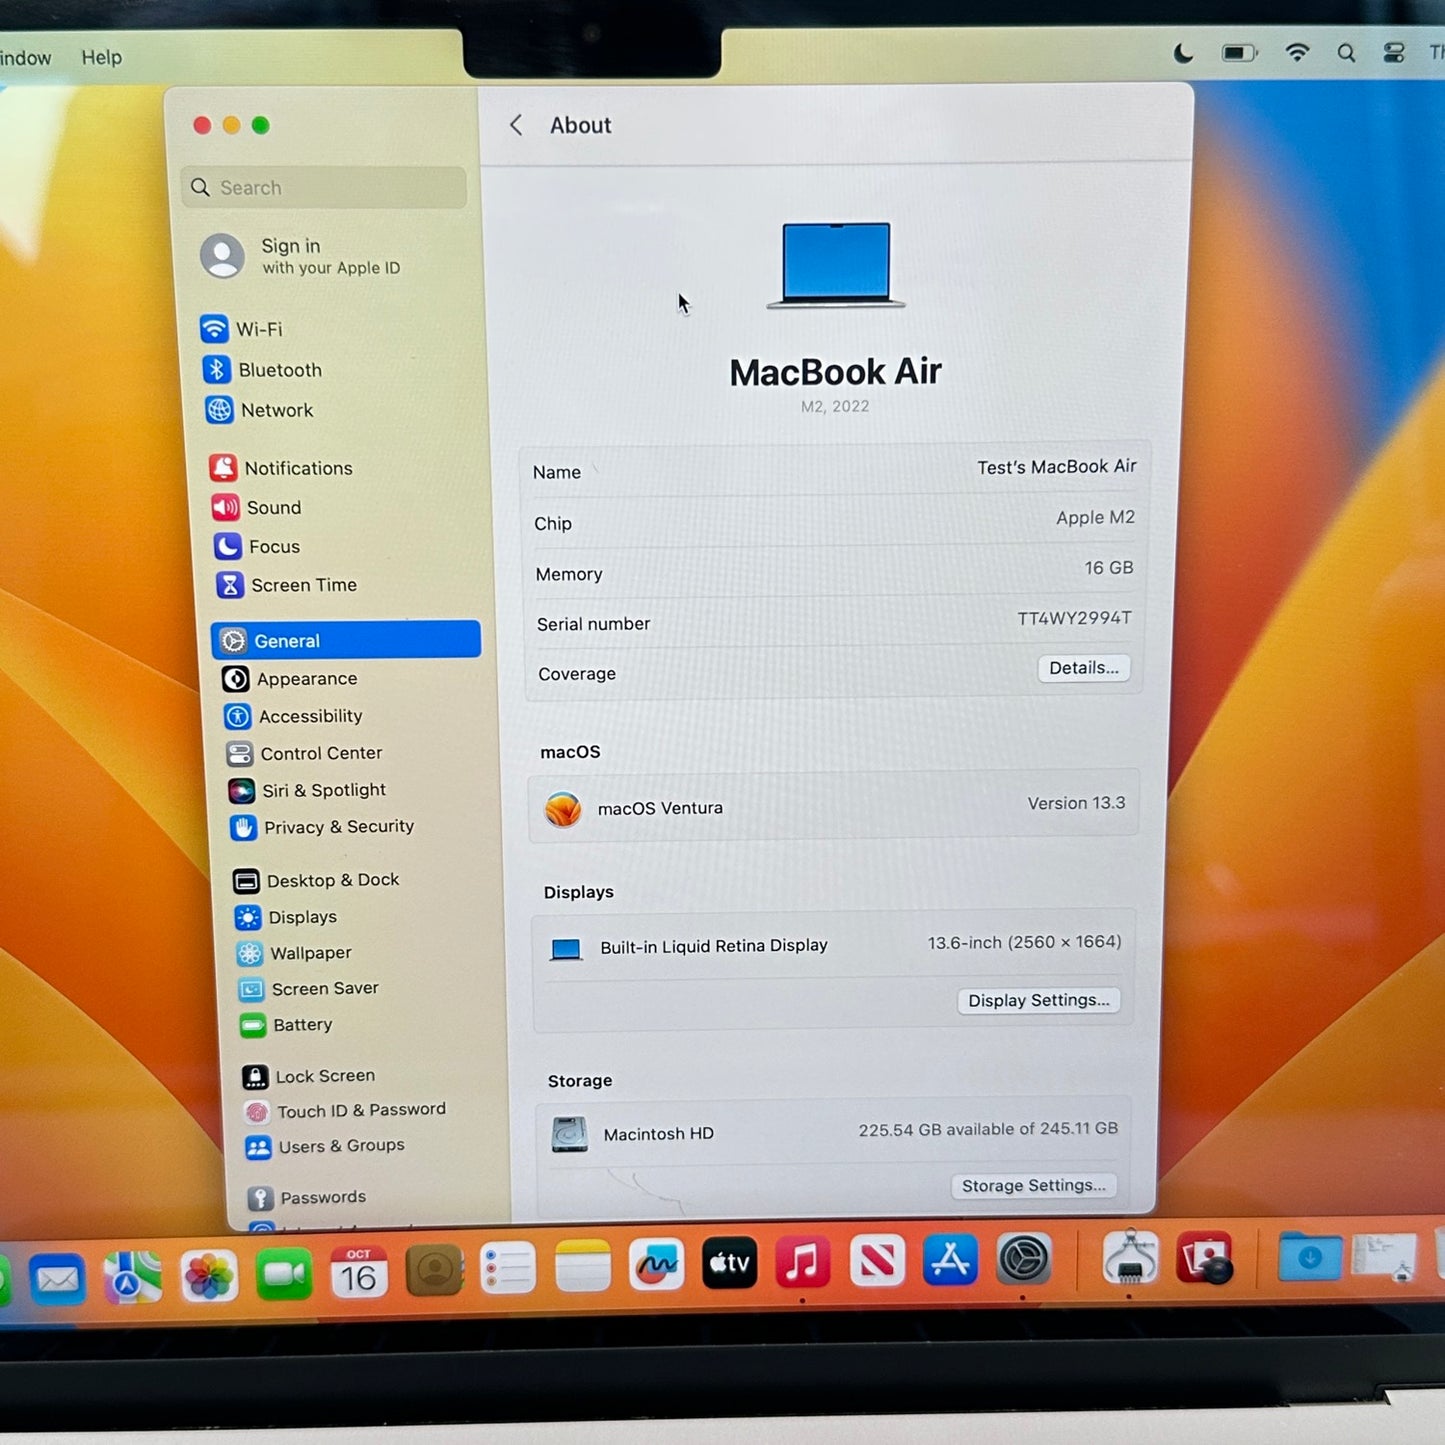Open Spotlight search magnifier in menu bar
Image resolution: width=1445 pixels, height=1445 pixels.
tap(1346, 54)
